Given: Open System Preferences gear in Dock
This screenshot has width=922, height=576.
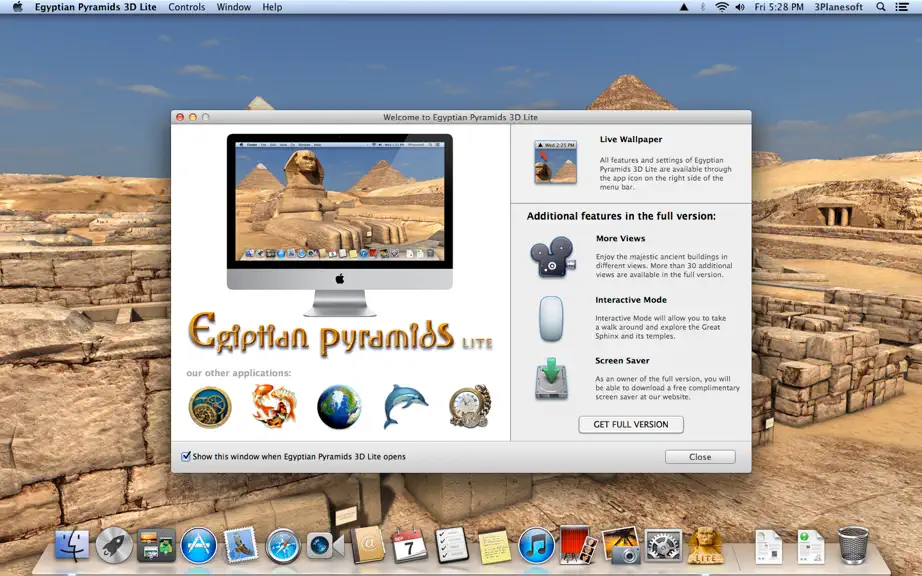Looking at the screenshot, I should pos(663,546).
